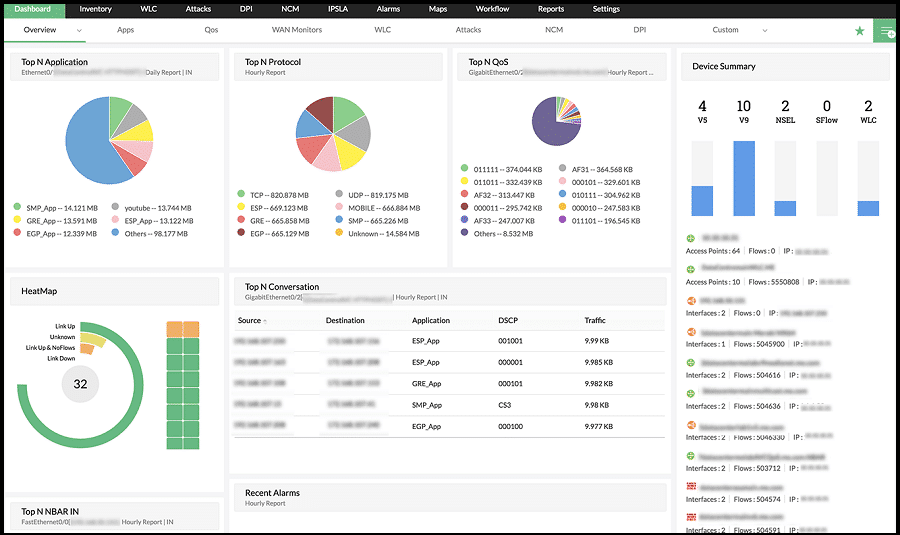Expand the Custom tab dropdown chevron
The image size is (900, 535).
point(765,31)
